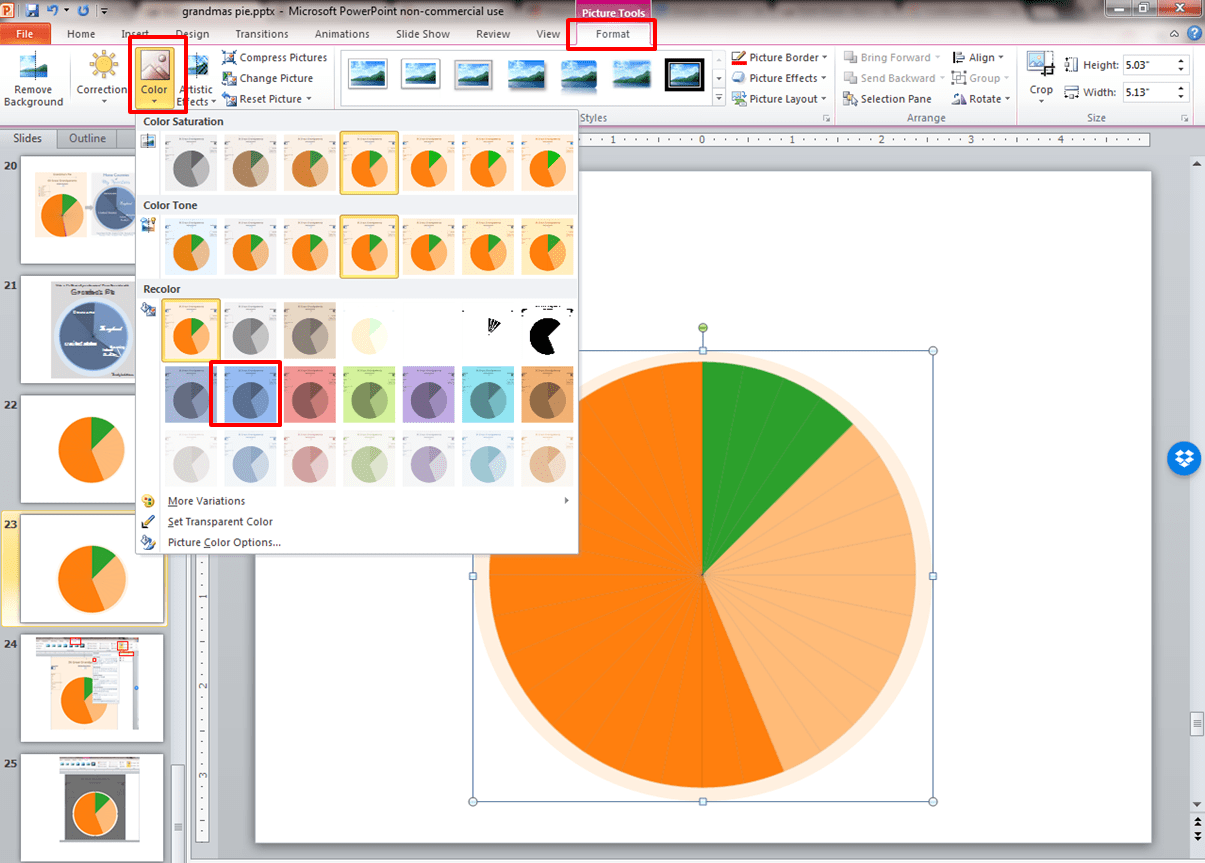Click Undo in quick access toolbar
This screenshot has height=863, width=1205.
53,10
